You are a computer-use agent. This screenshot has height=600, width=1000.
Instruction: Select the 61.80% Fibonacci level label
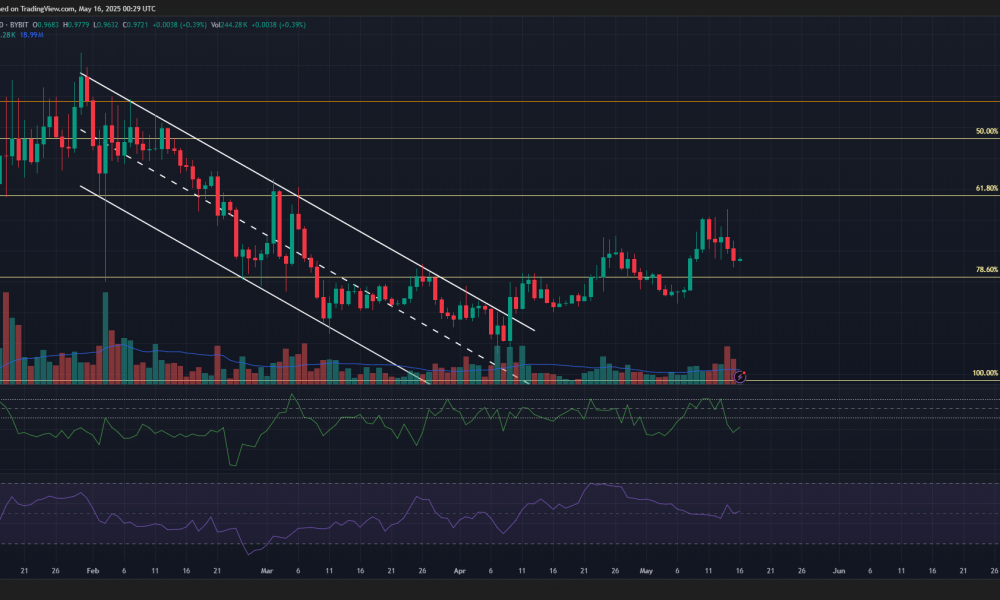click(x=987, y=189)
